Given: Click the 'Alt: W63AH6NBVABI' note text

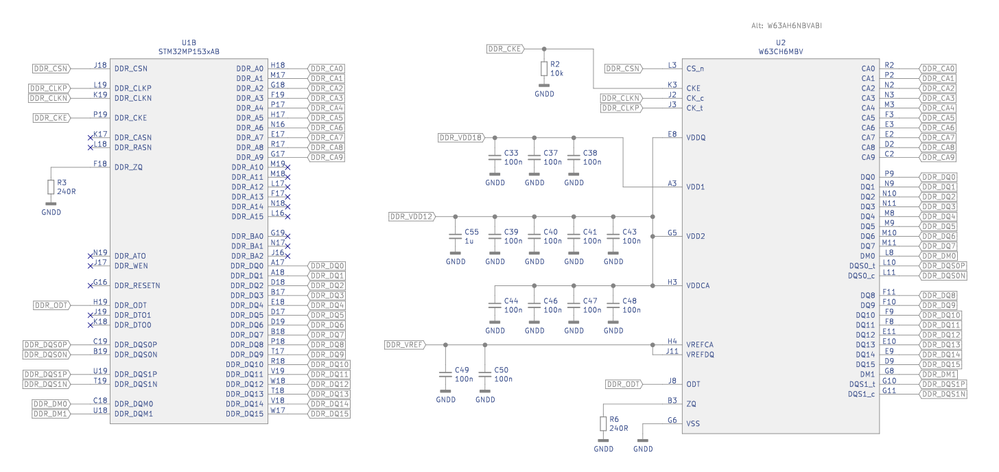Looking at the screenshot, I should coord(789,25).
